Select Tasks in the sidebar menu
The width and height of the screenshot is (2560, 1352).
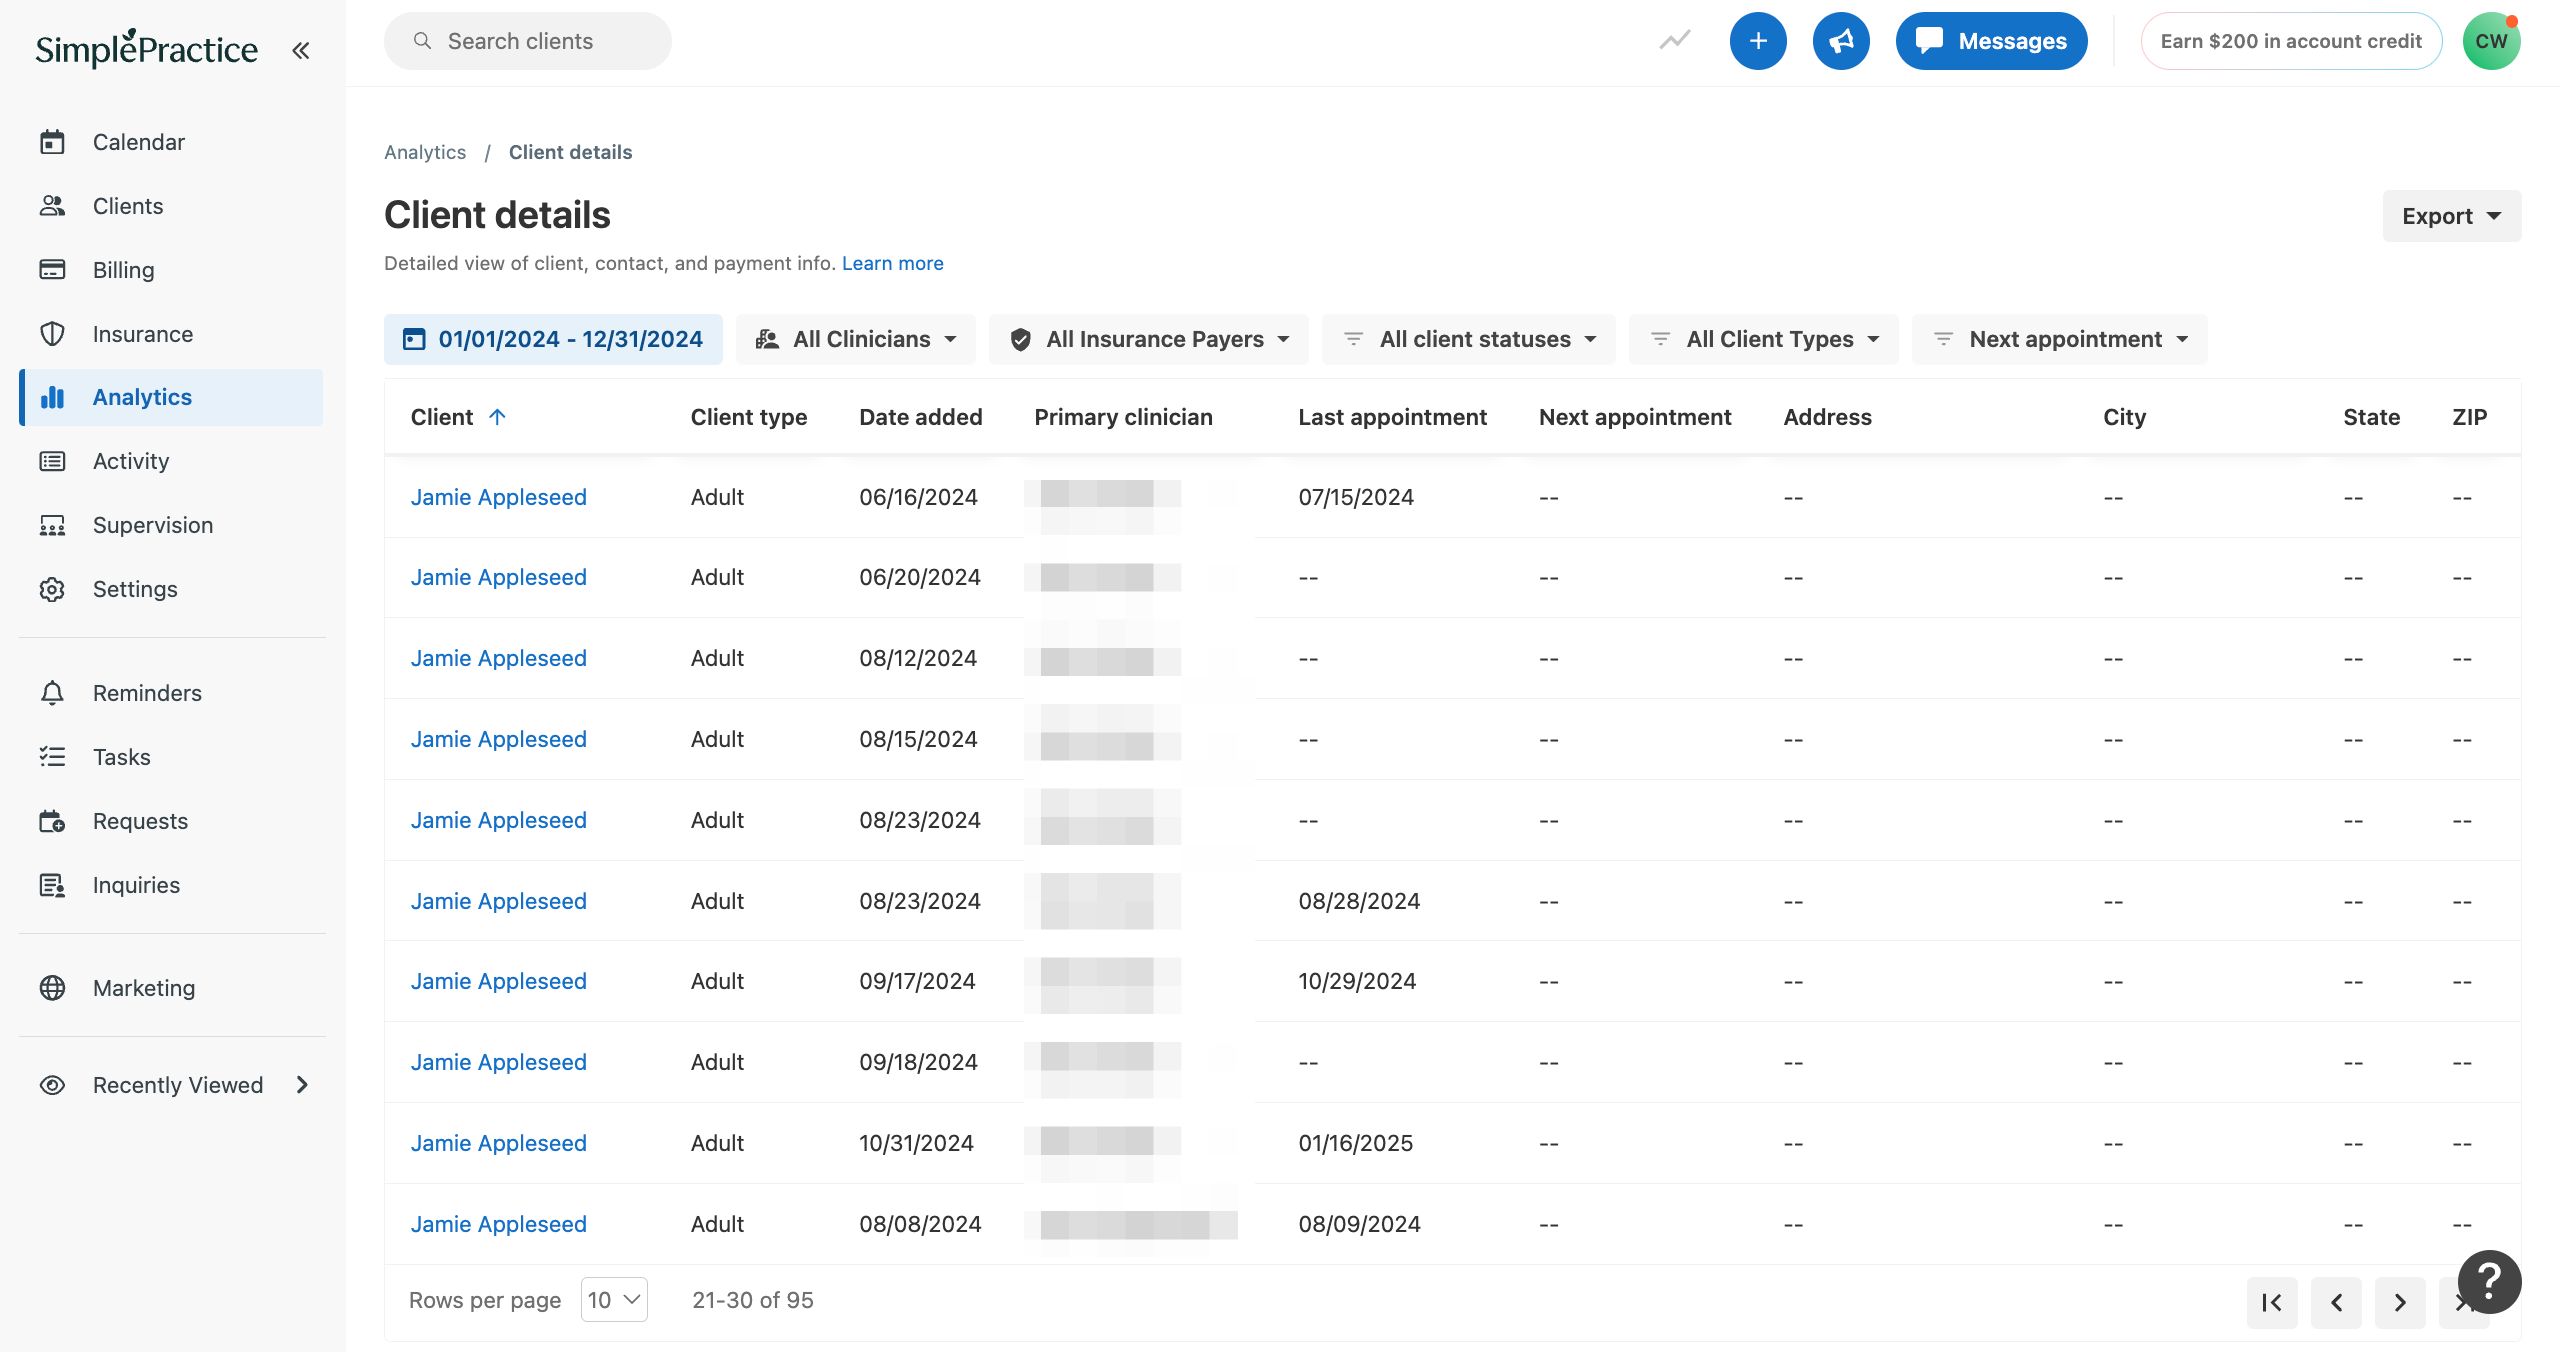pyautogui.click(x=121, y=756)
